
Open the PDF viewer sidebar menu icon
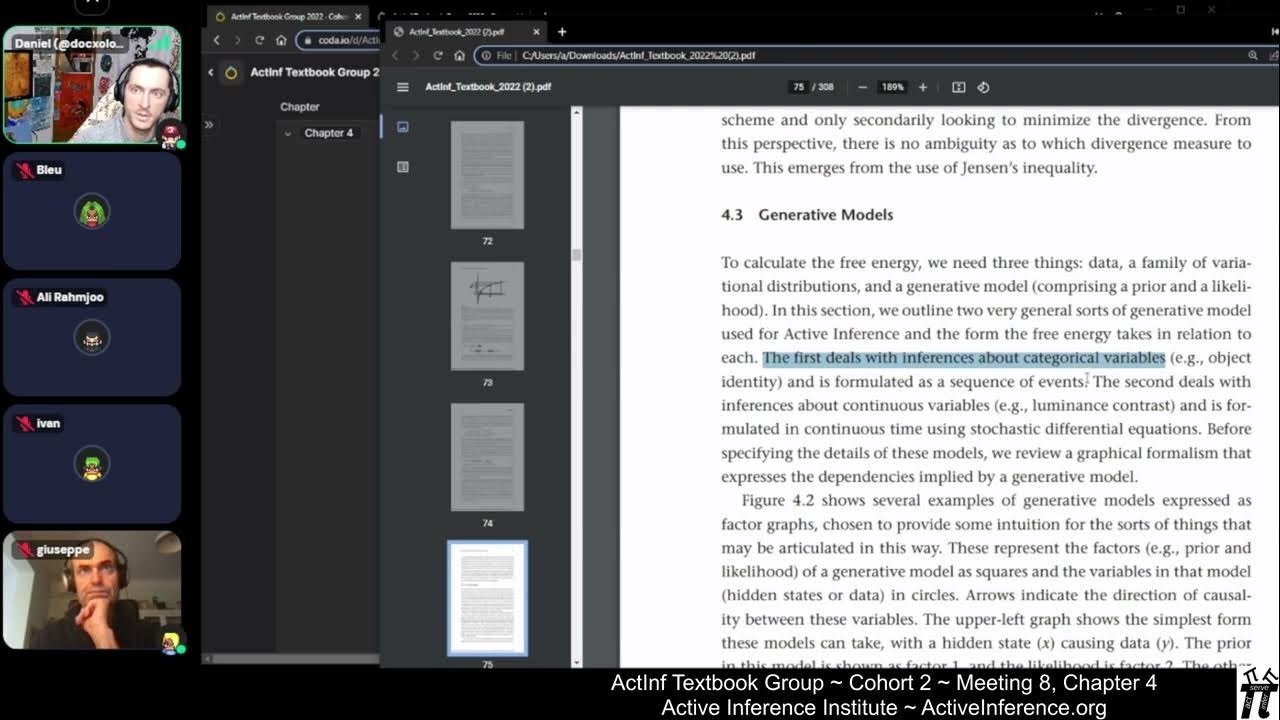tap(402, 87)
